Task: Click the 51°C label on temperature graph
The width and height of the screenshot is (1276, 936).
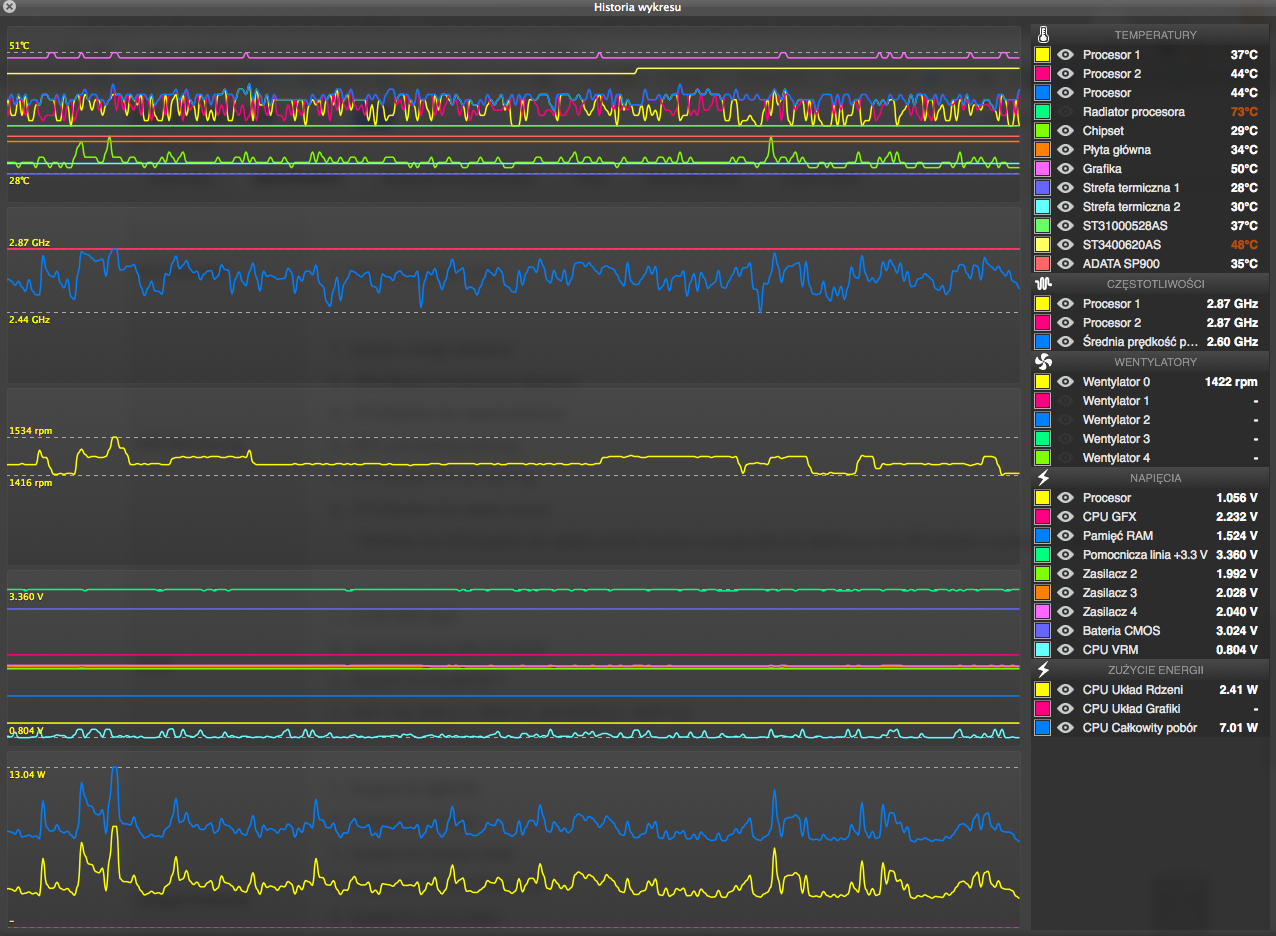Action: pos(20,46)
